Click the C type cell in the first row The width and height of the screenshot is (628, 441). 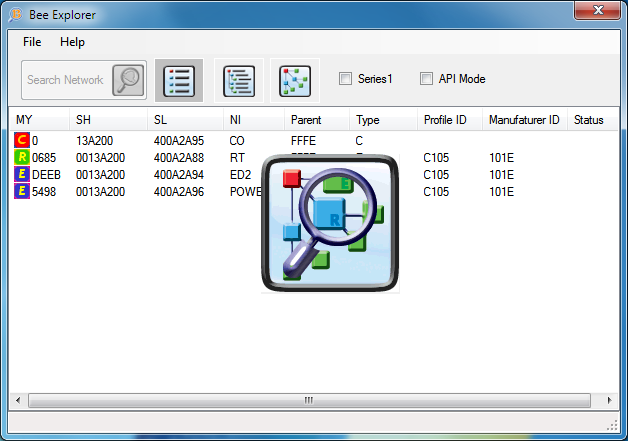[x=359, y=141]
